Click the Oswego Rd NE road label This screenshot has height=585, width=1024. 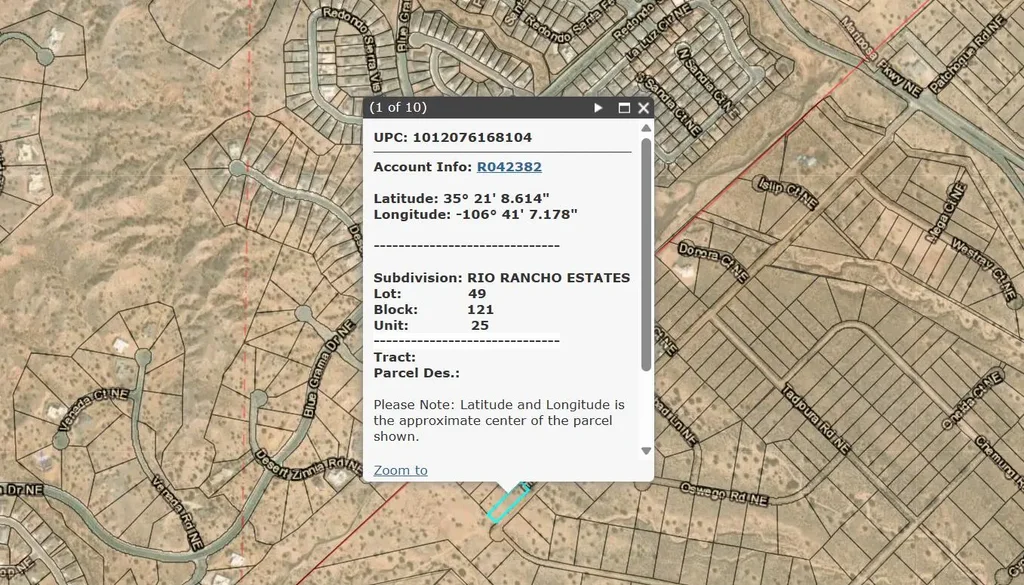pyautogui.click(x=724, y=492)
